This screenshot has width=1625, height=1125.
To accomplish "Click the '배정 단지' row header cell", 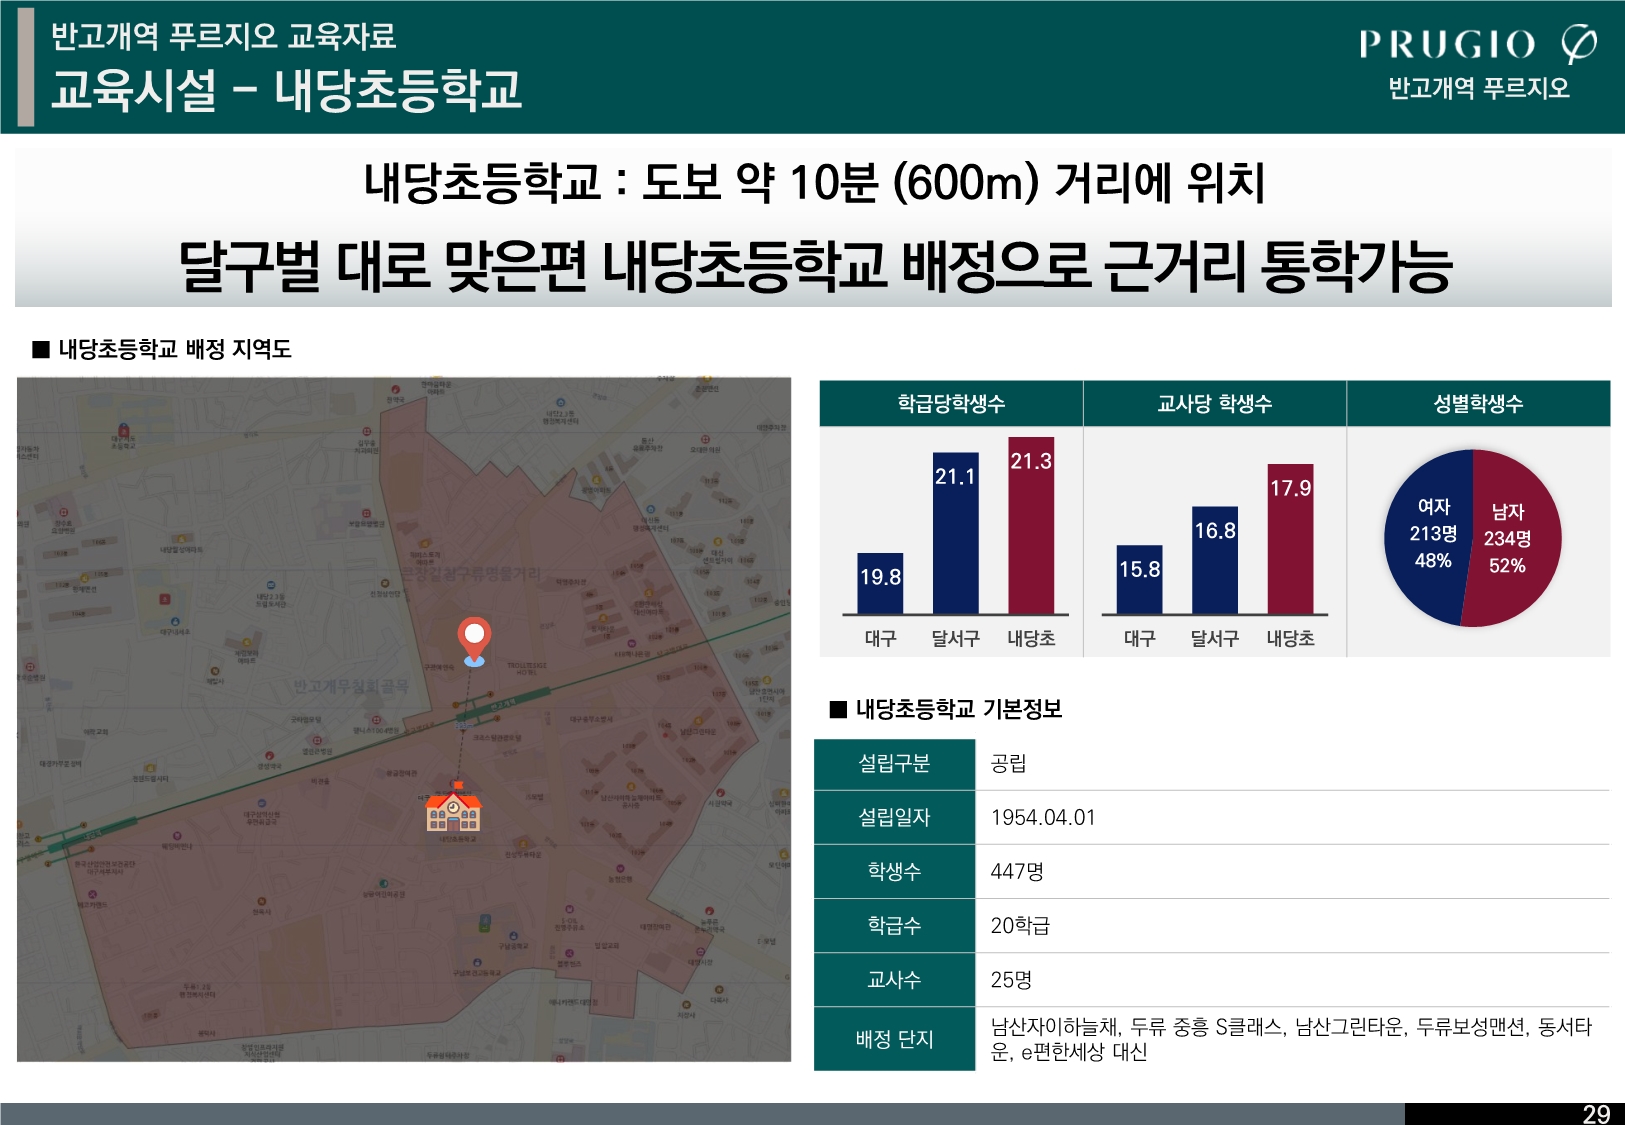I will (894, 1040).
